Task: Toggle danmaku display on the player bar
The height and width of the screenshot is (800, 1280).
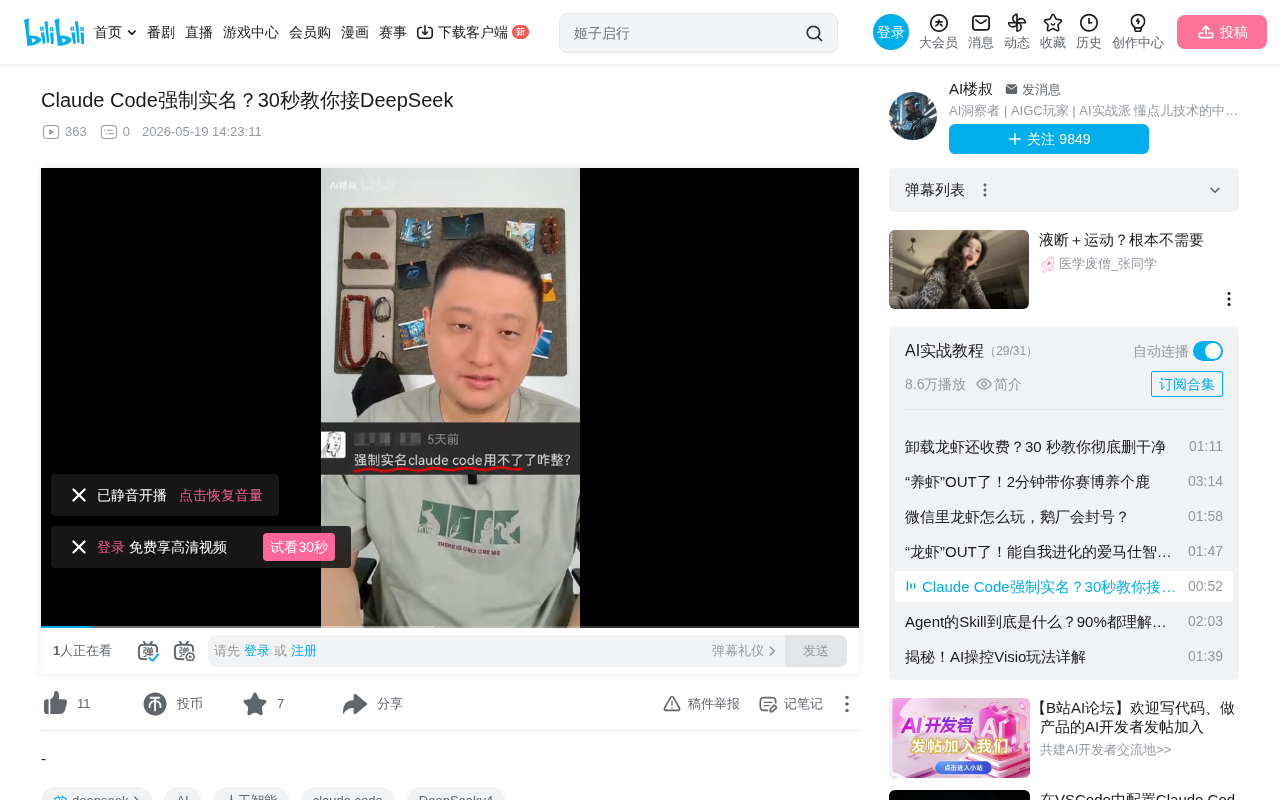Action: [148, 651]
